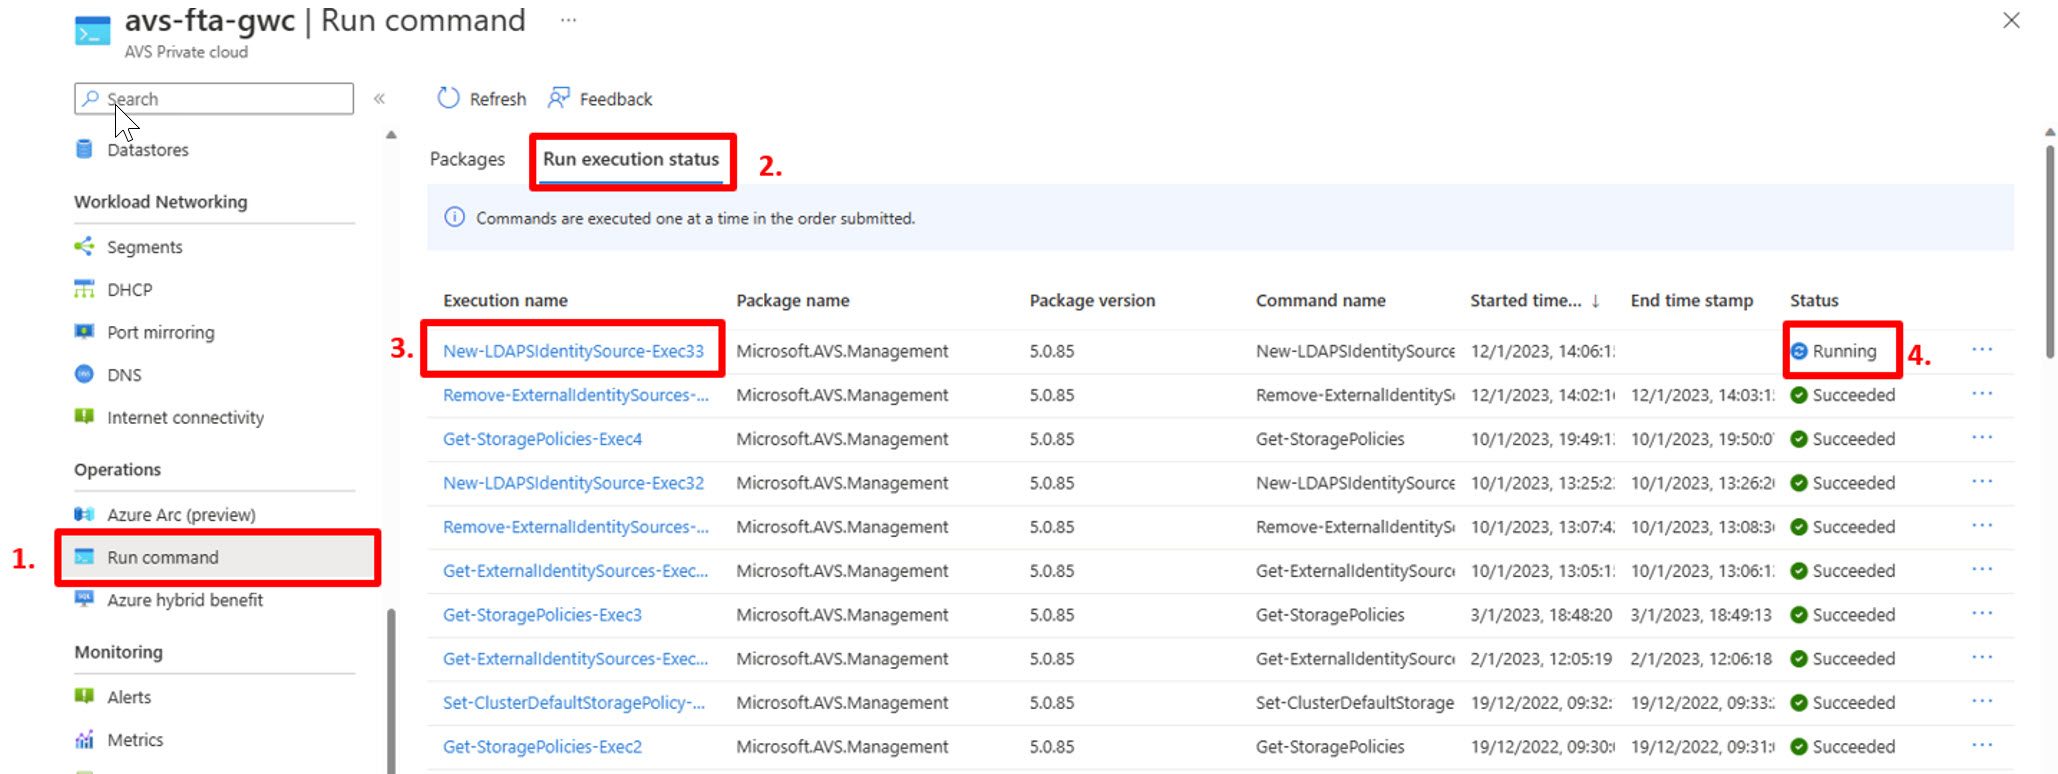This screenshot has width=2058, height=774.
Task: Open the Get-StoragePolicies-Exec2 link
Action: (543, 747)
